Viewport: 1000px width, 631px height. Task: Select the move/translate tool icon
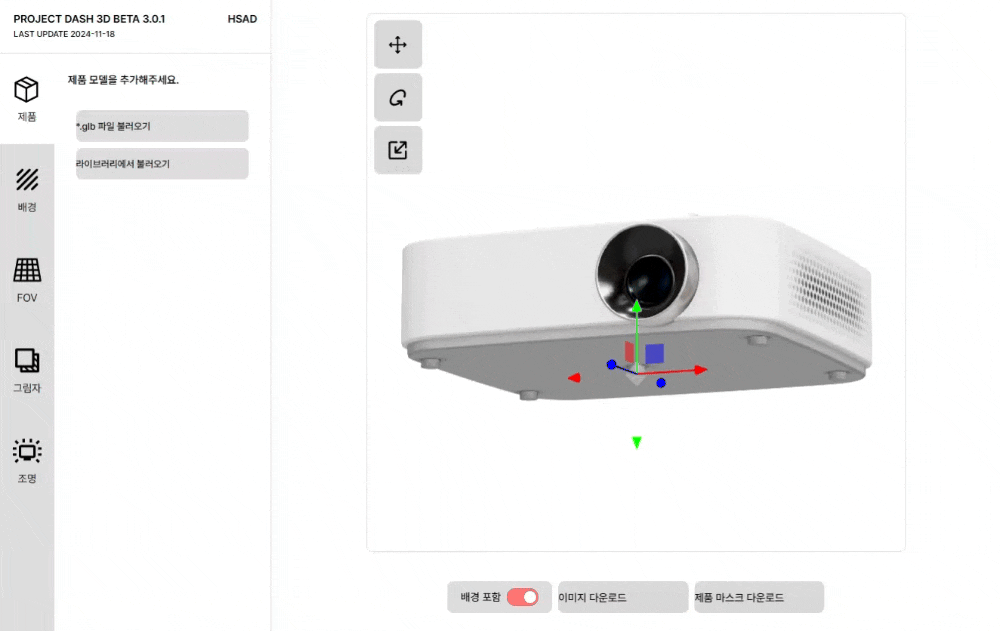point(397,45)
